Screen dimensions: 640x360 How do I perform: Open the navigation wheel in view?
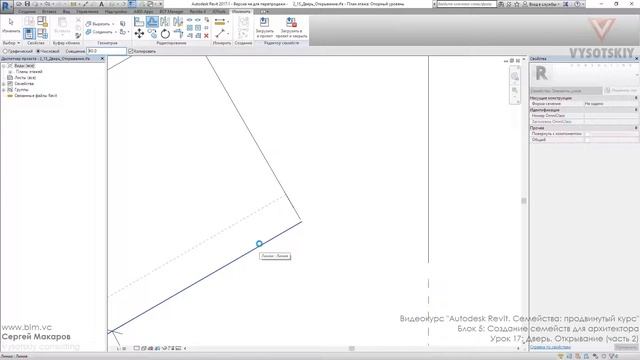coord(515,76)
